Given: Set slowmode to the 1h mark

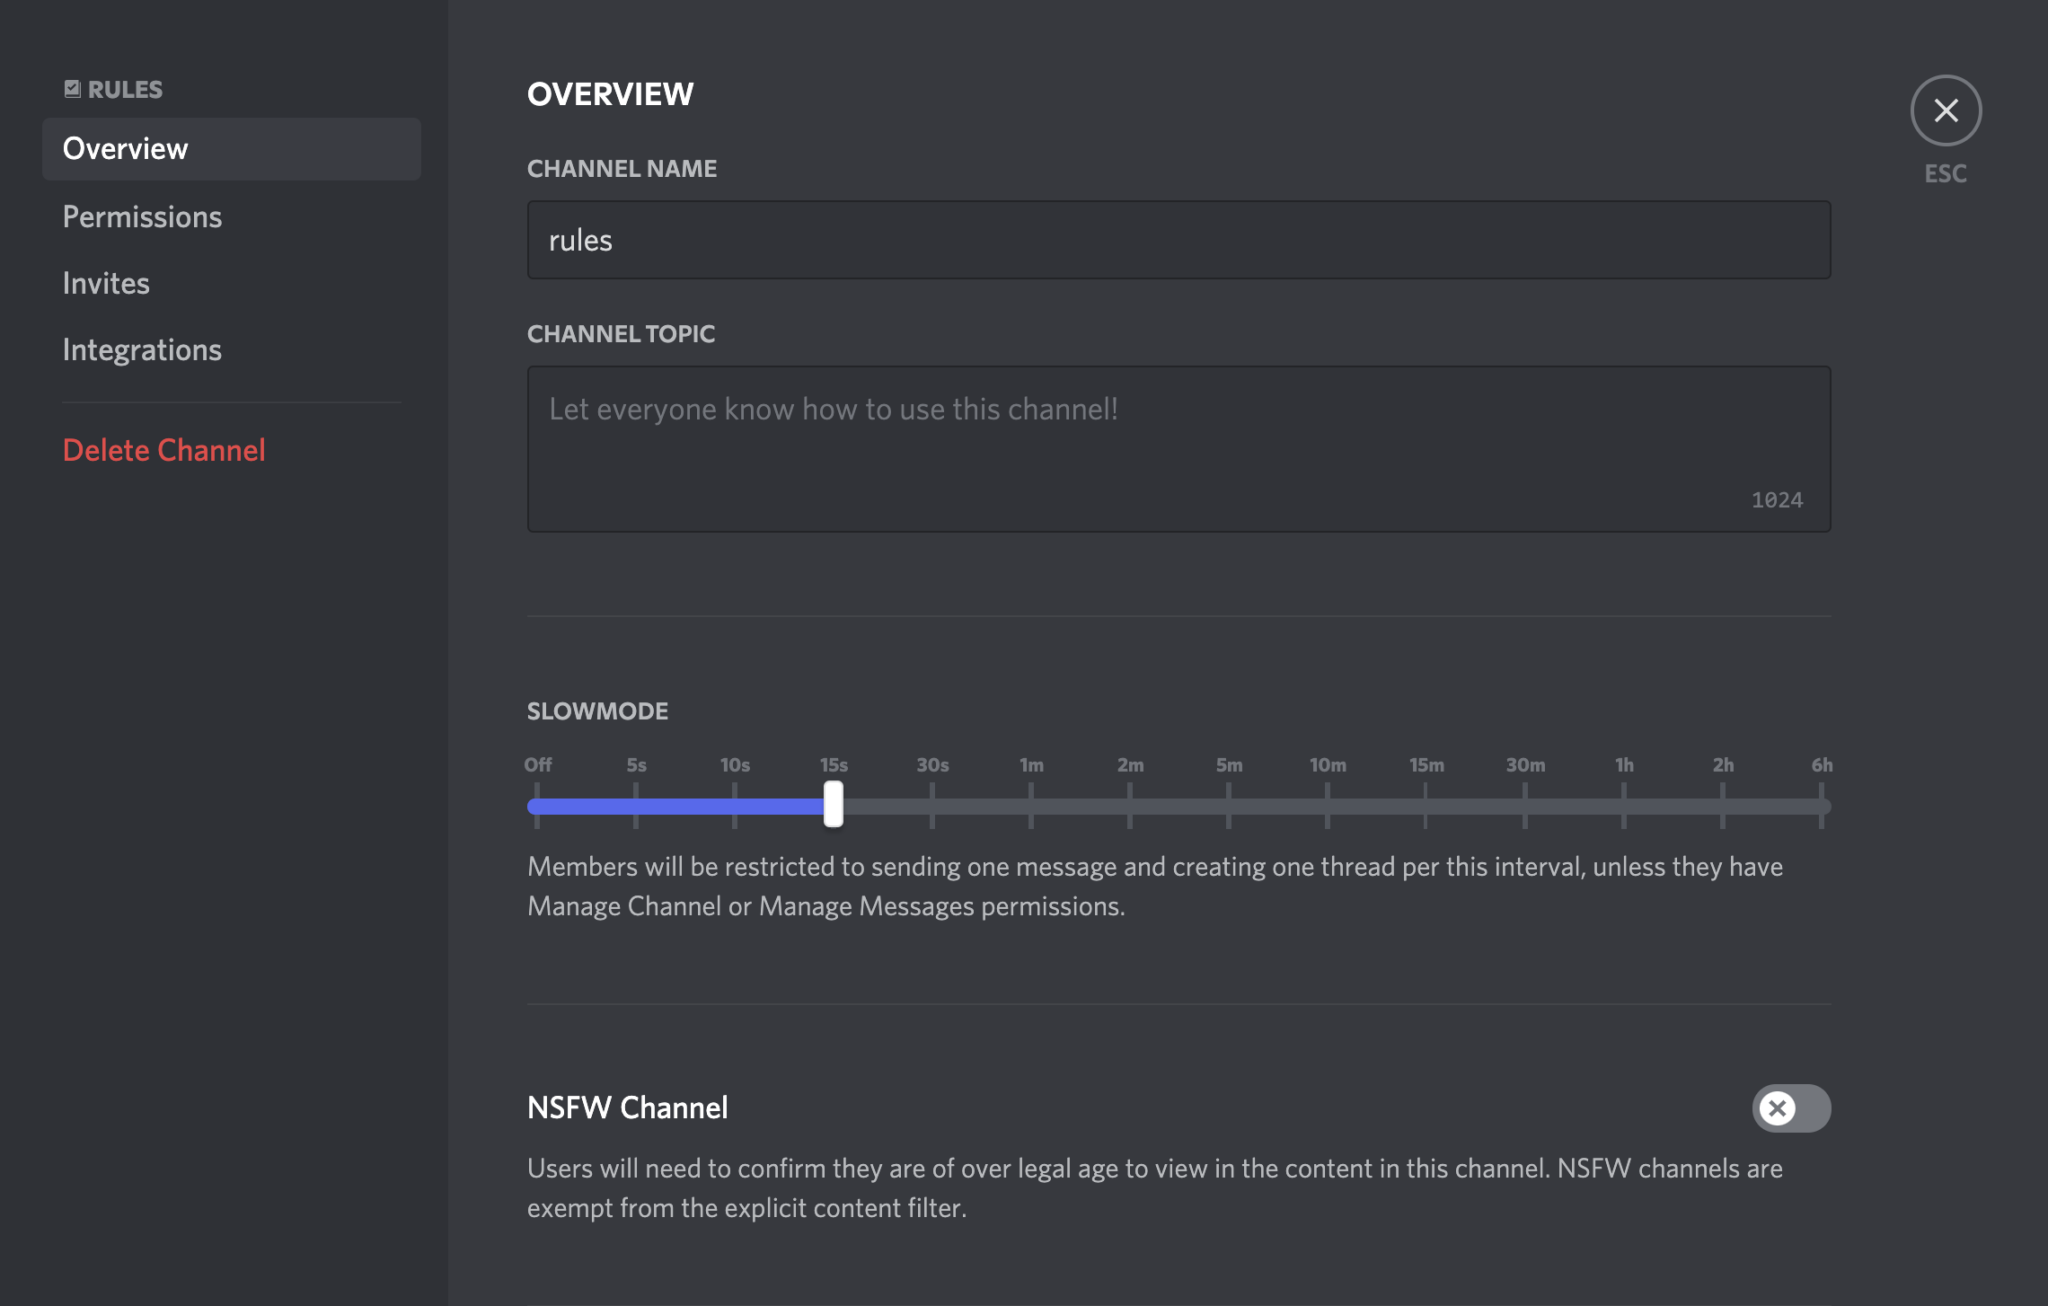Looking at the screenshot, I should tap(1624, 805).
